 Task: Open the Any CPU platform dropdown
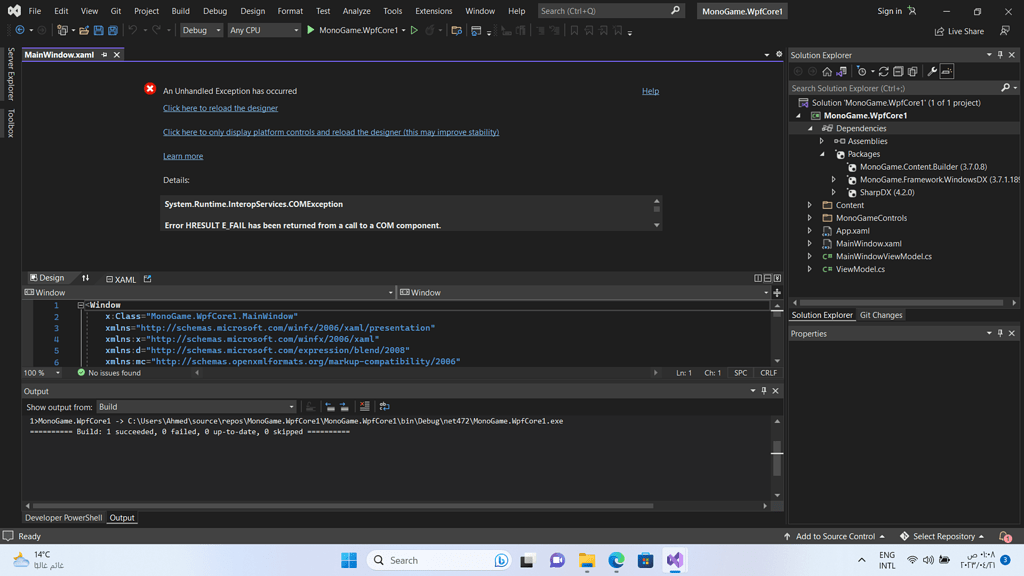(296, 30)
